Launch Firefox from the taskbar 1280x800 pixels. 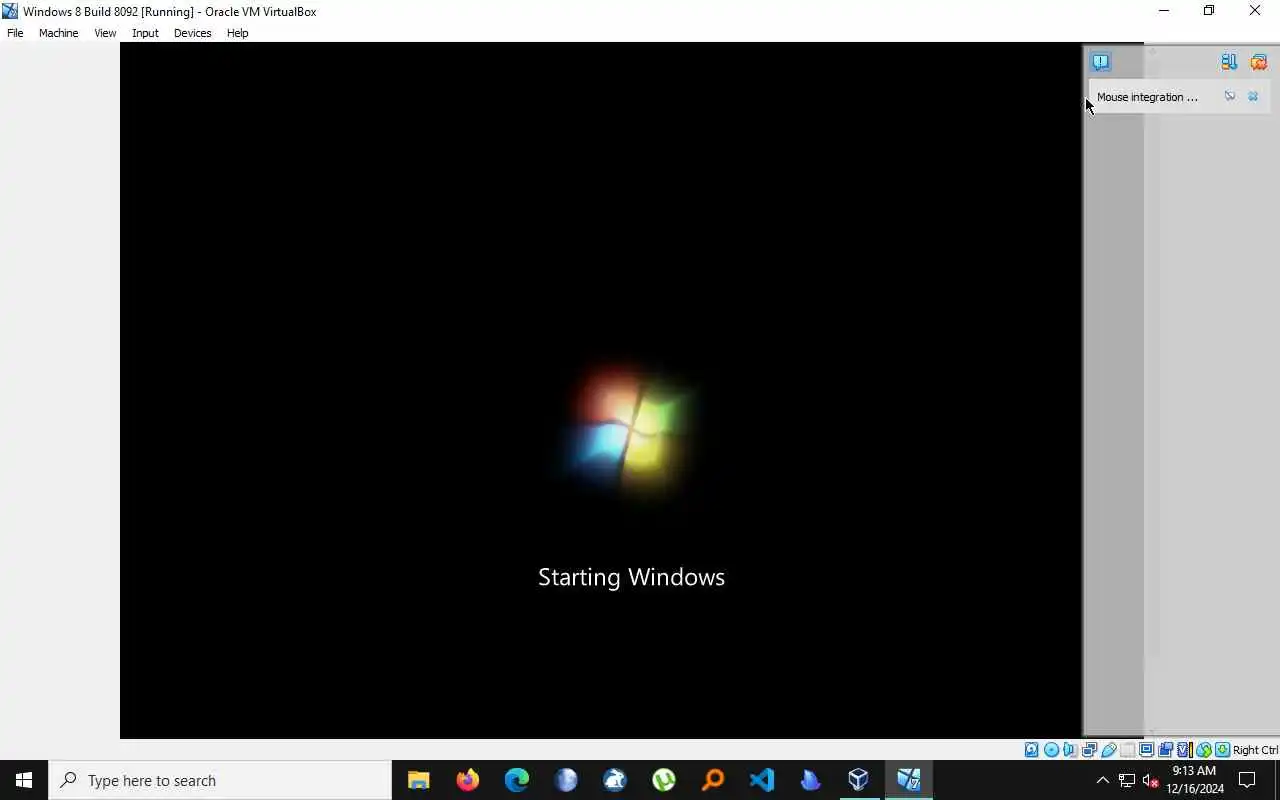pos(467,780)
